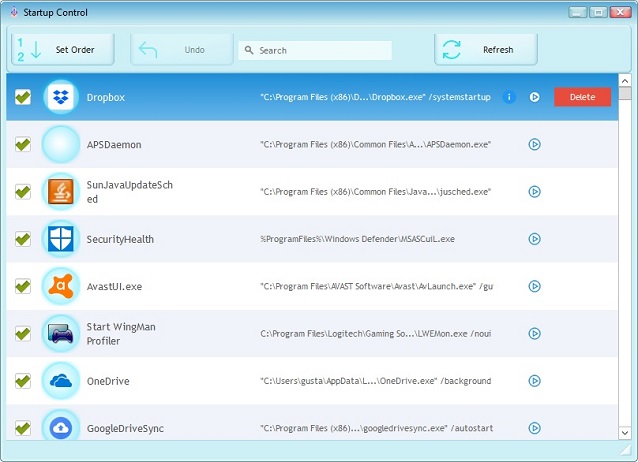Focus the Search input field
The width and height of the screenshot is (638, 462).
pos(315,50)
